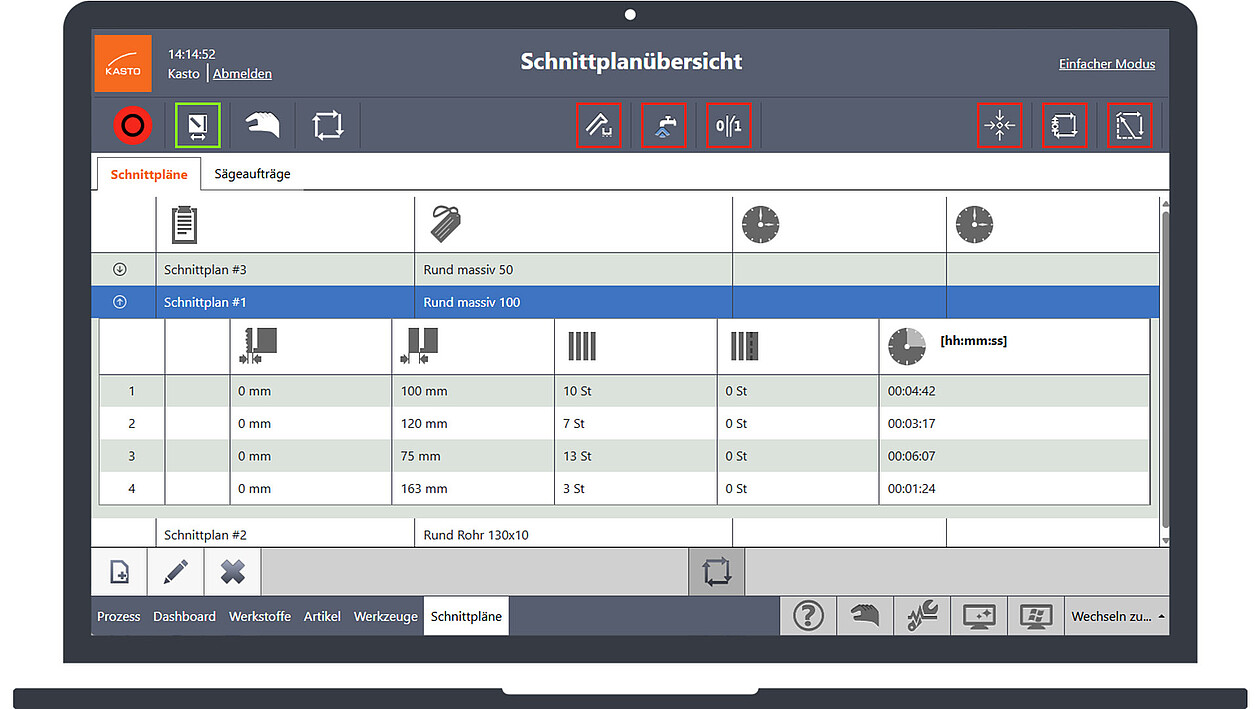Click the Abmelden logout link

click(242, 74)
